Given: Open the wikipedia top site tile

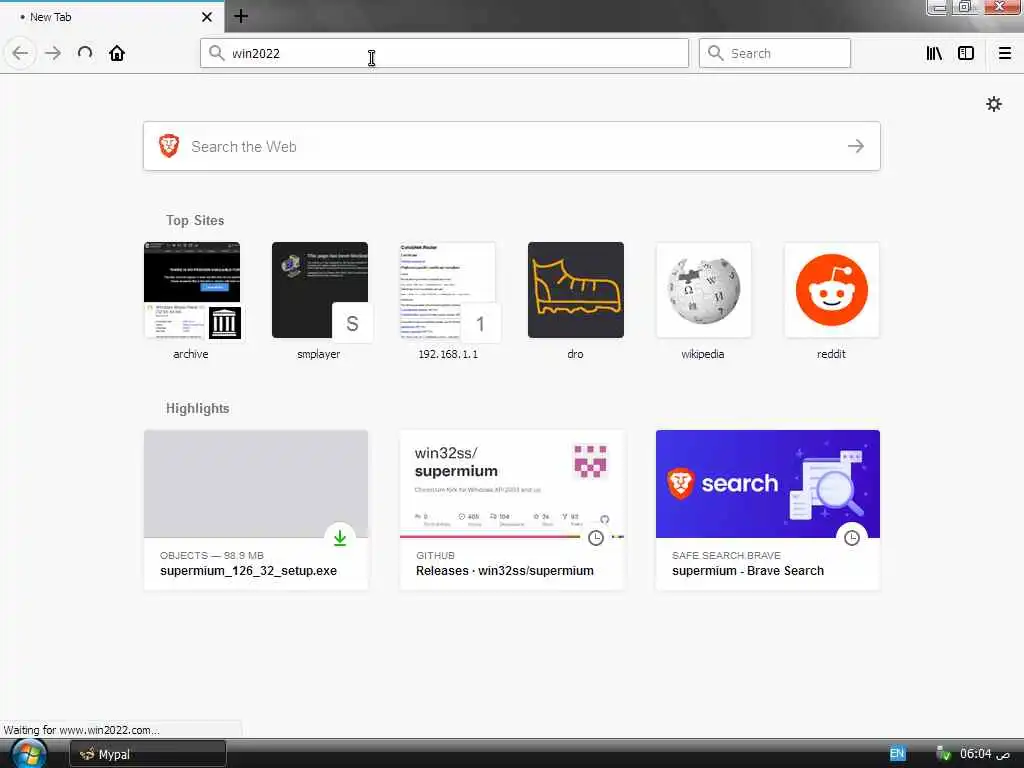Looking at the screenshot, I should pyautogui.click(x=704, y=290).
